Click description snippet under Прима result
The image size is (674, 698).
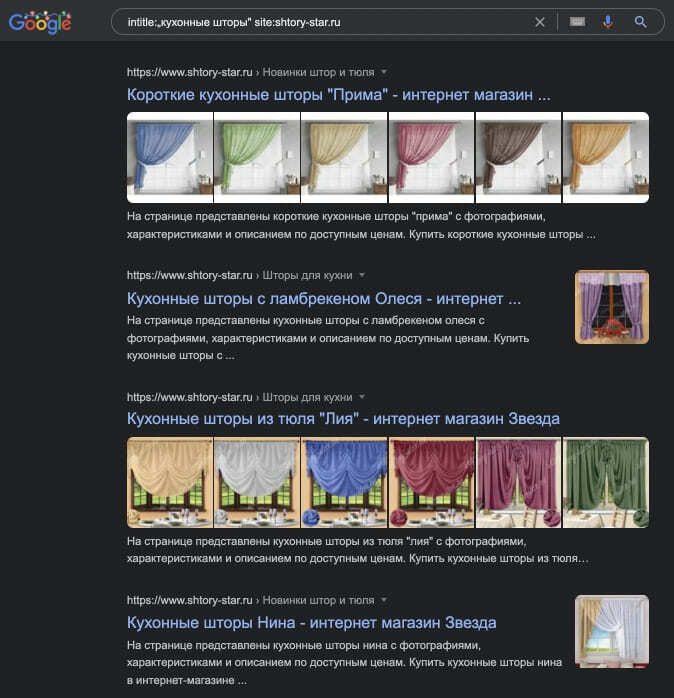click(361, 225)
